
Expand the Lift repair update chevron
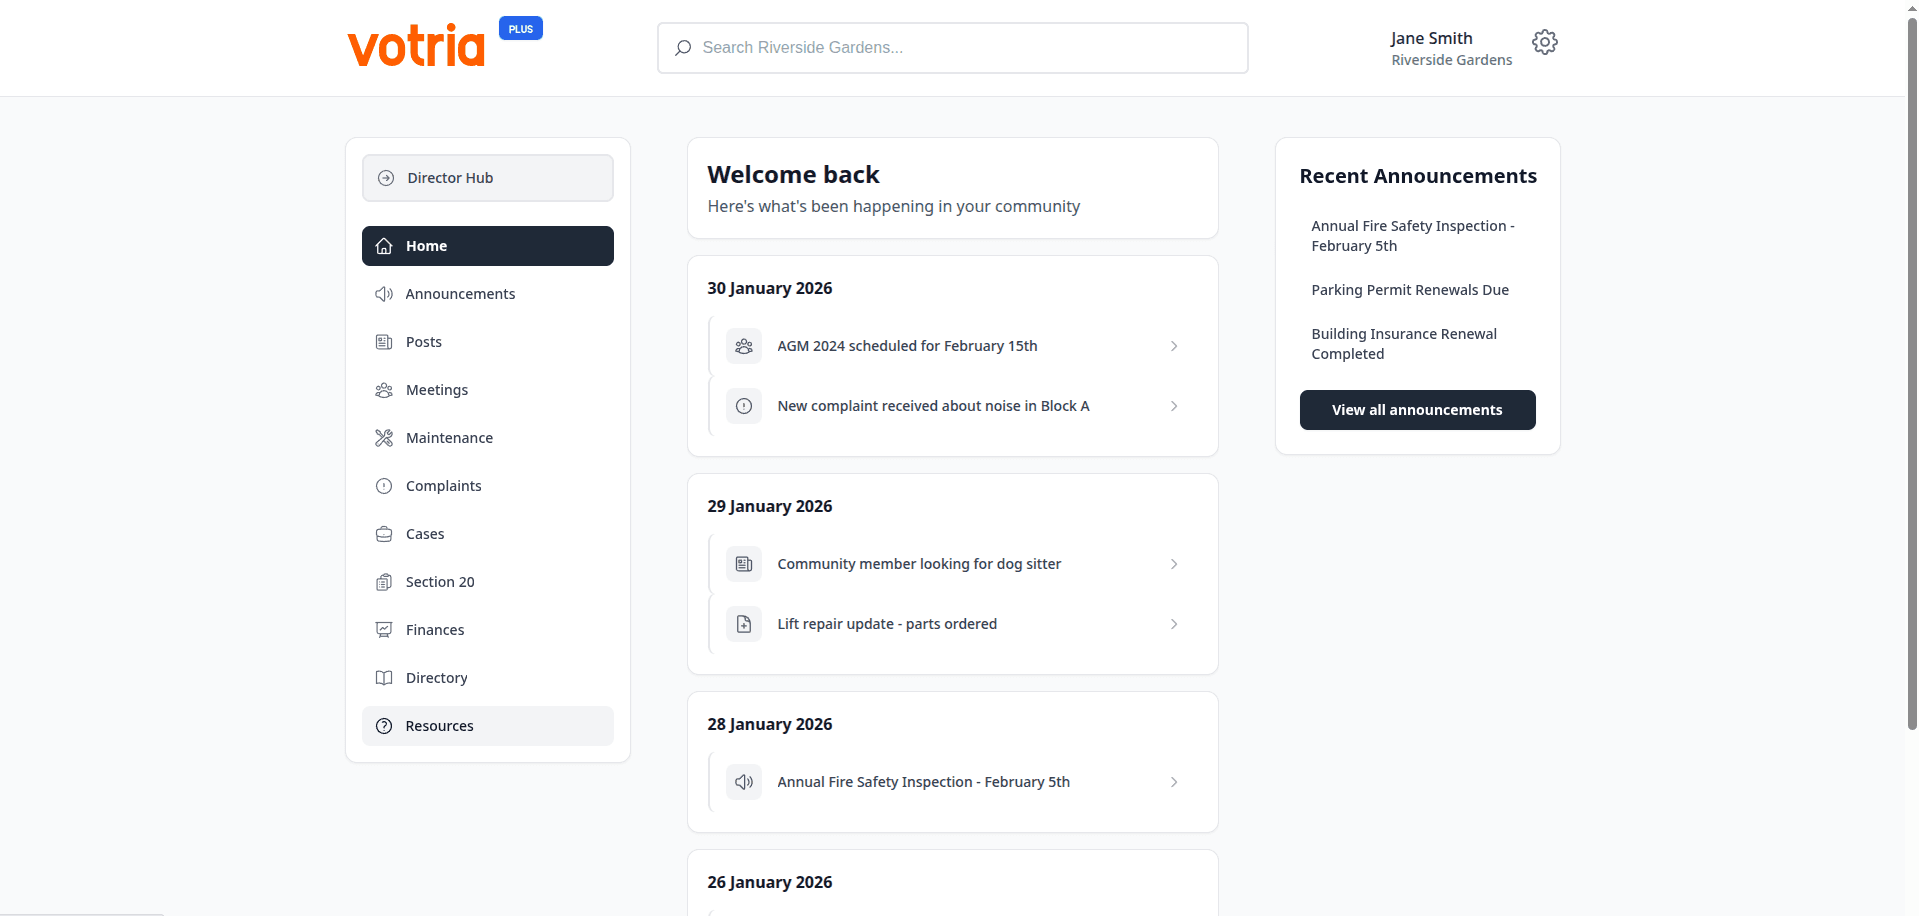tap(1173, 623)
